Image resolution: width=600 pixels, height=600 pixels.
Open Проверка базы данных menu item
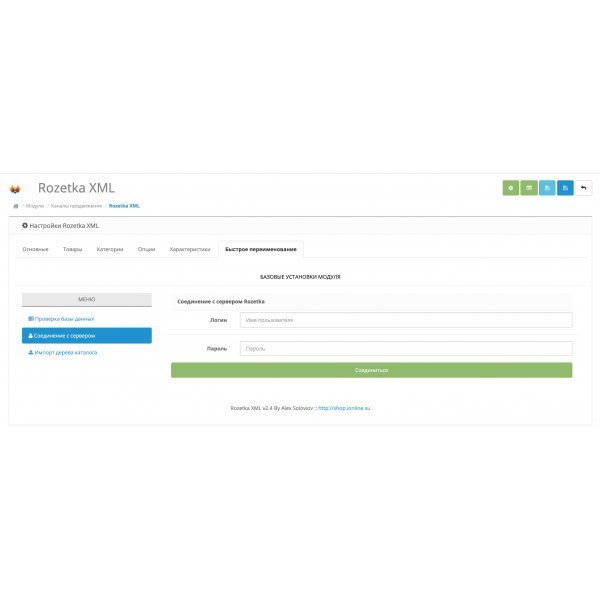[x=87, y=319]
